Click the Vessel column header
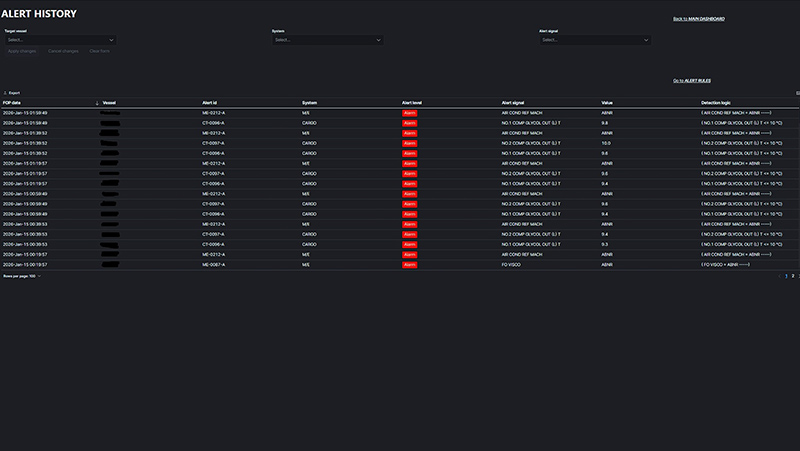 109,103
